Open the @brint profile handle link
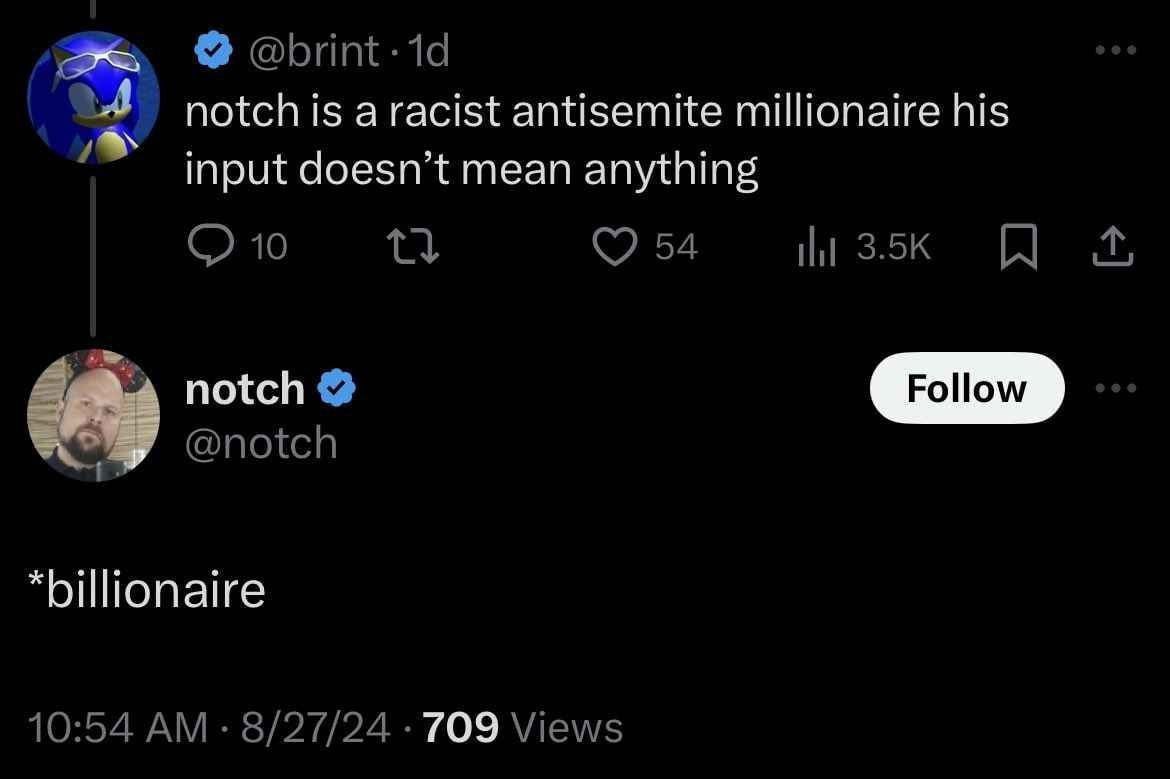1170x779 pixels. click(313, 51)
